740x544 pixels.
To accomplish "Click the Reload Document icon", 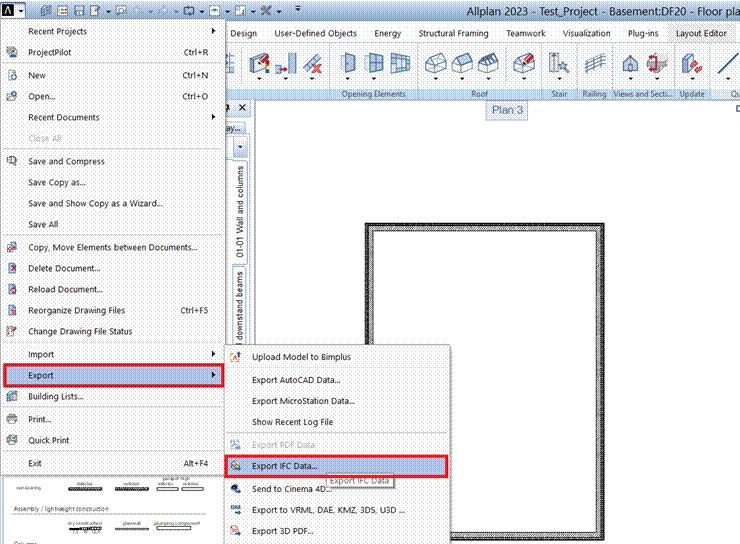I will click(x=12, y=289).
